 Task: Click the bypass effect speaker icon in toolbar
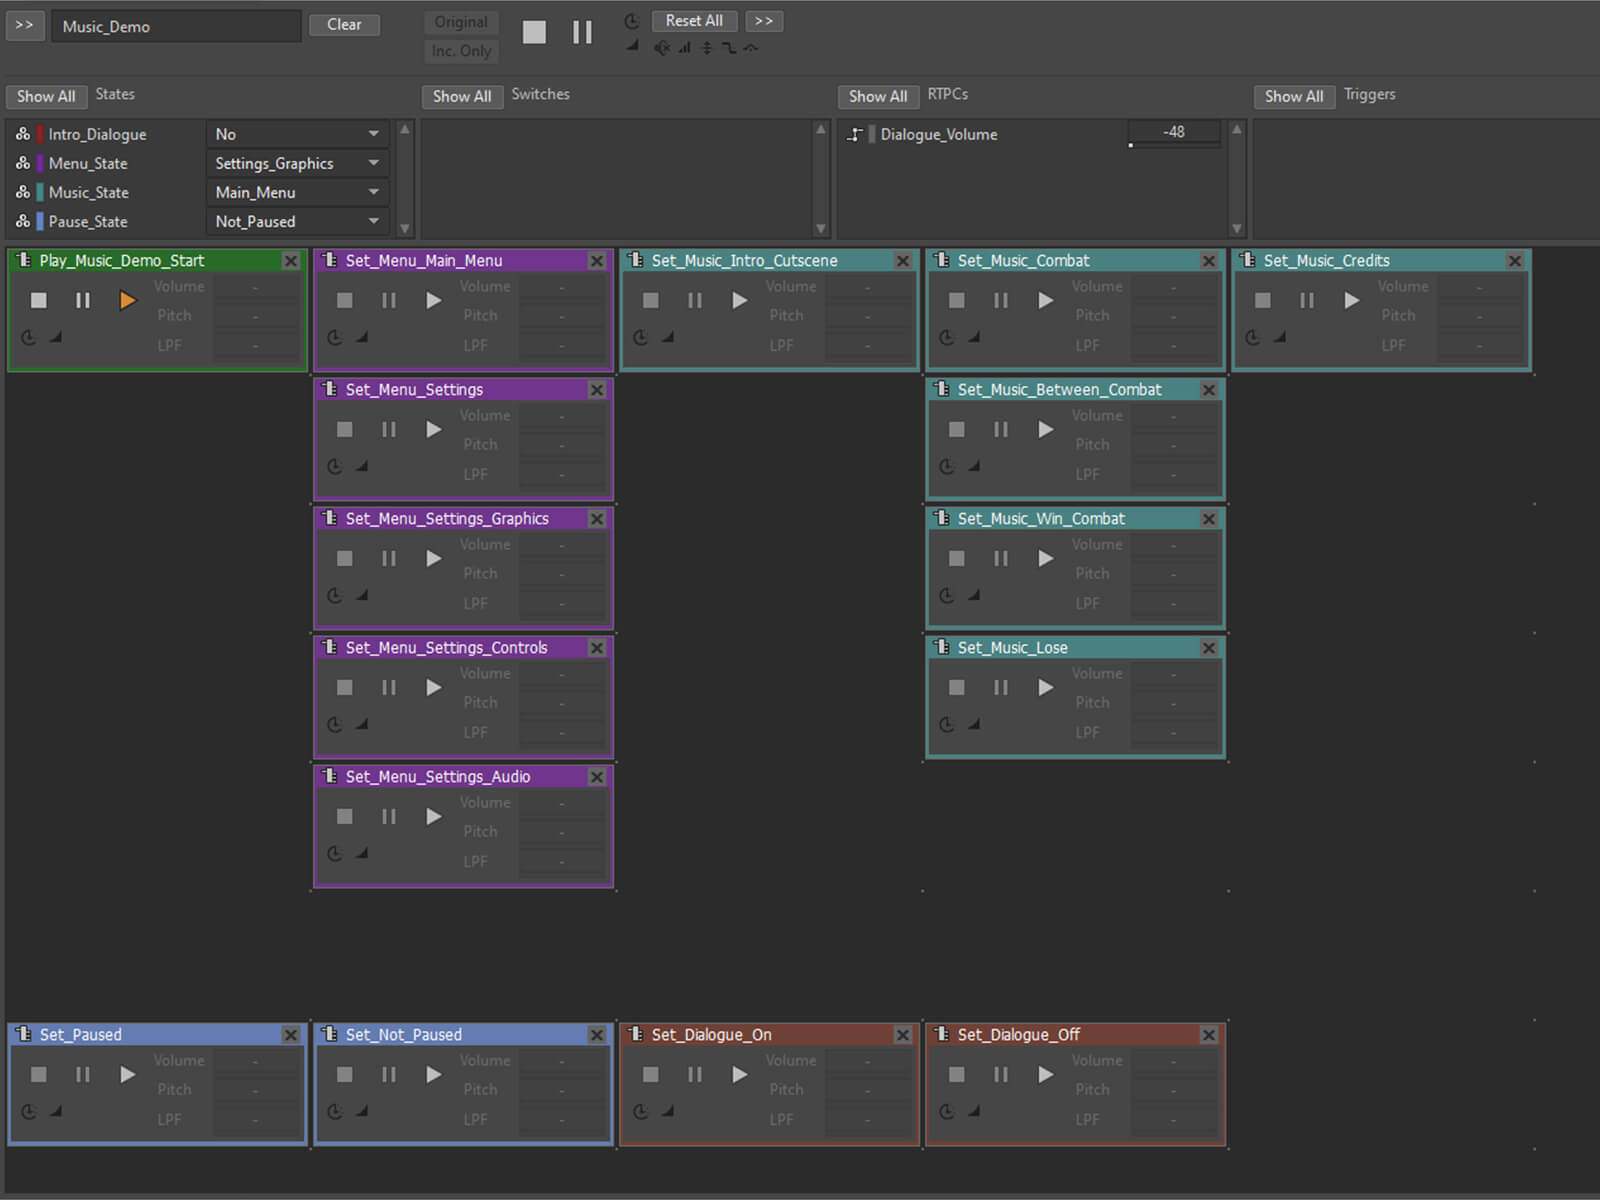[x=662, y=48]
